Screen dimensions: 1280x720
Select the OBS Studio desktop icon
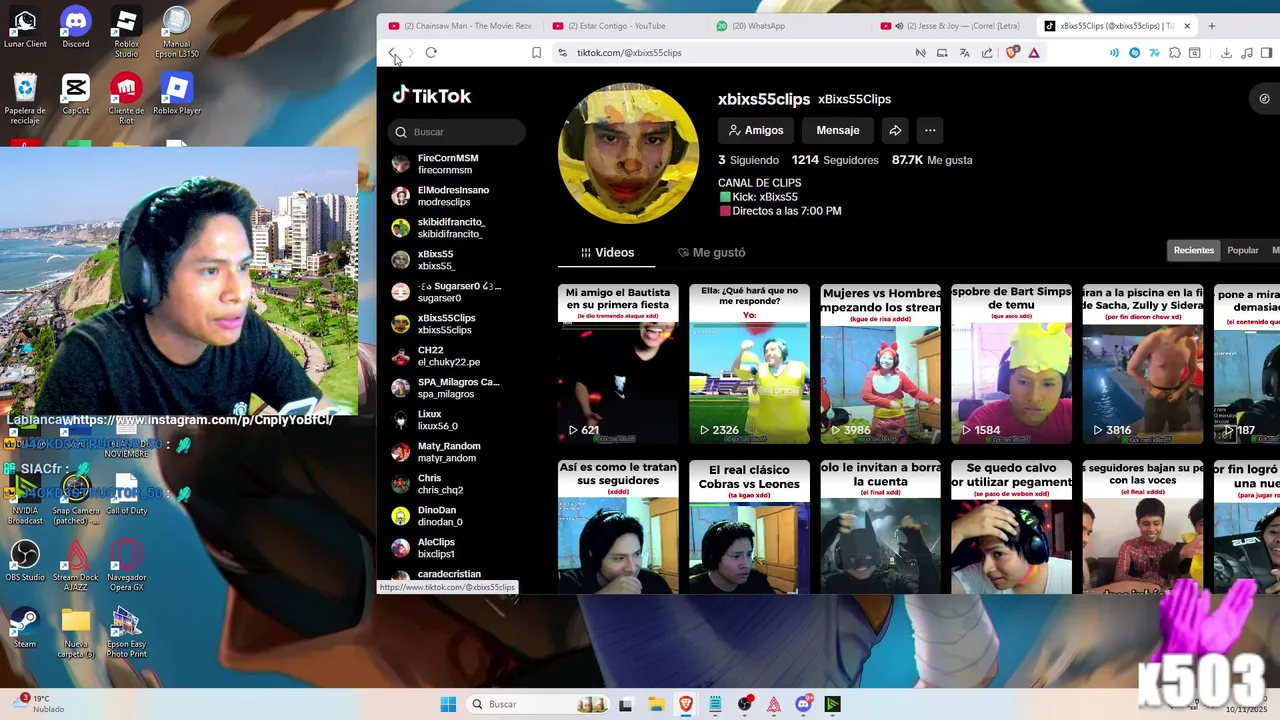pyautogui.click(x=25, y=561)
